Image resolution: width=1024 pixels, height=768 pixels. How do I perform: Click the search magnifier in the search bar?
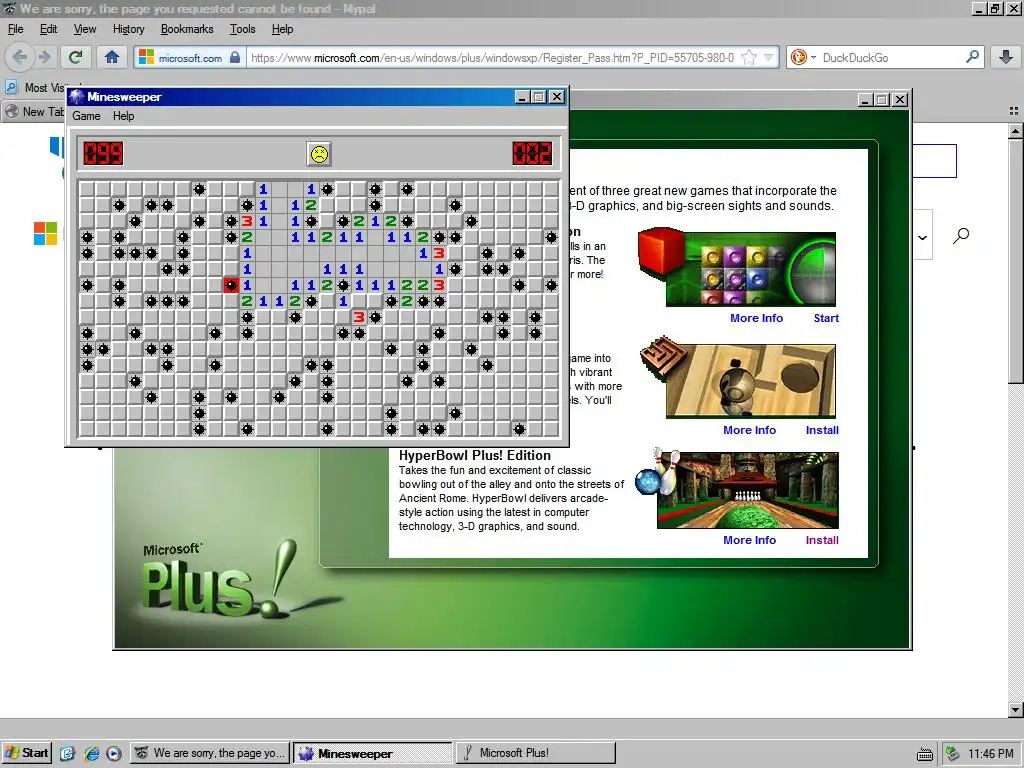click(x=972, y=57)
